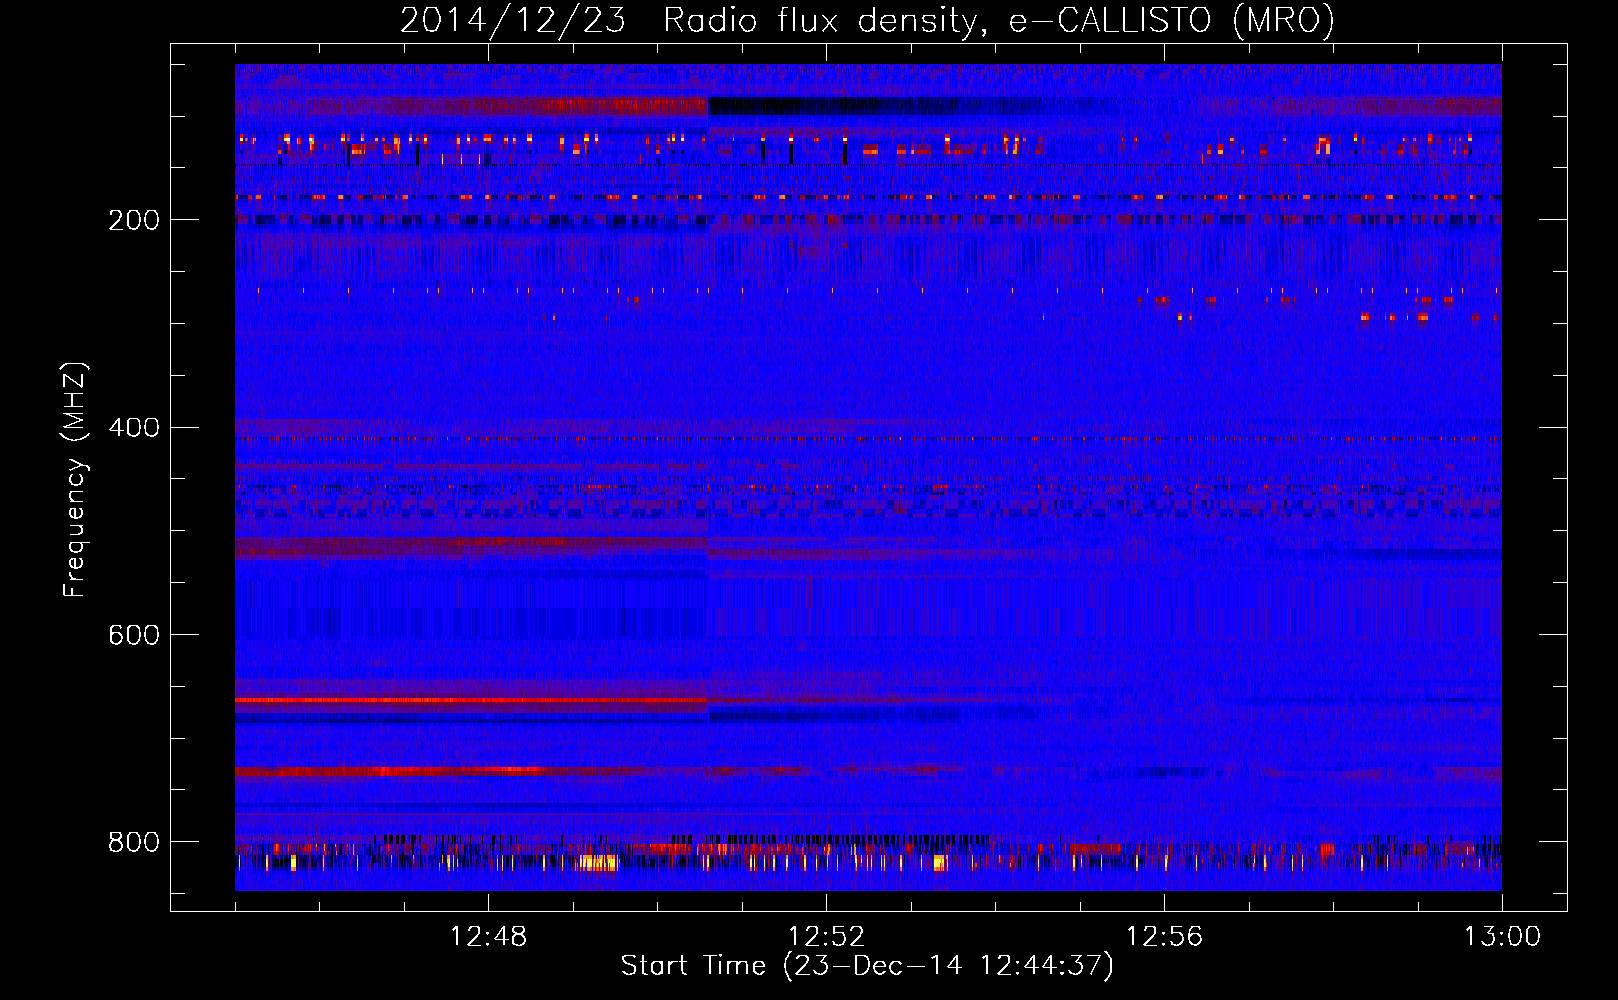Image resolution: width=1618 pixels, height=1000 pixels.
Task: Click the 'Start Time (23-Dec-14 12:44:37)' label
Action: (867, 966)
